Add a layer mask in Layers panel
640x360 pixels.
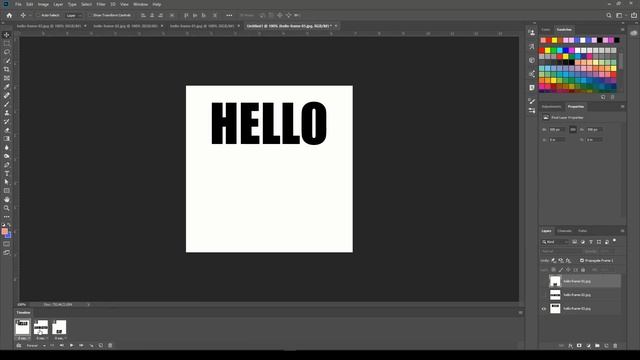(579, 346)
